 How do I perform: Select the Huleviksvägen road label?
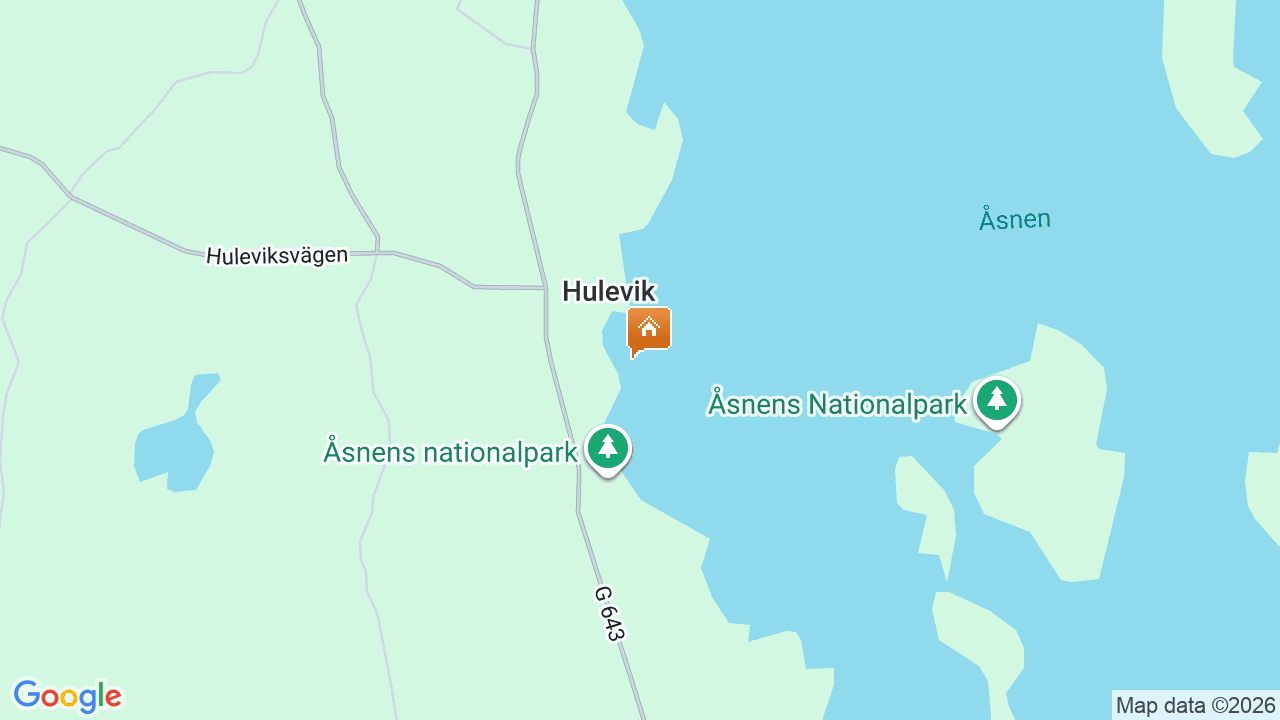coord(277,256)
